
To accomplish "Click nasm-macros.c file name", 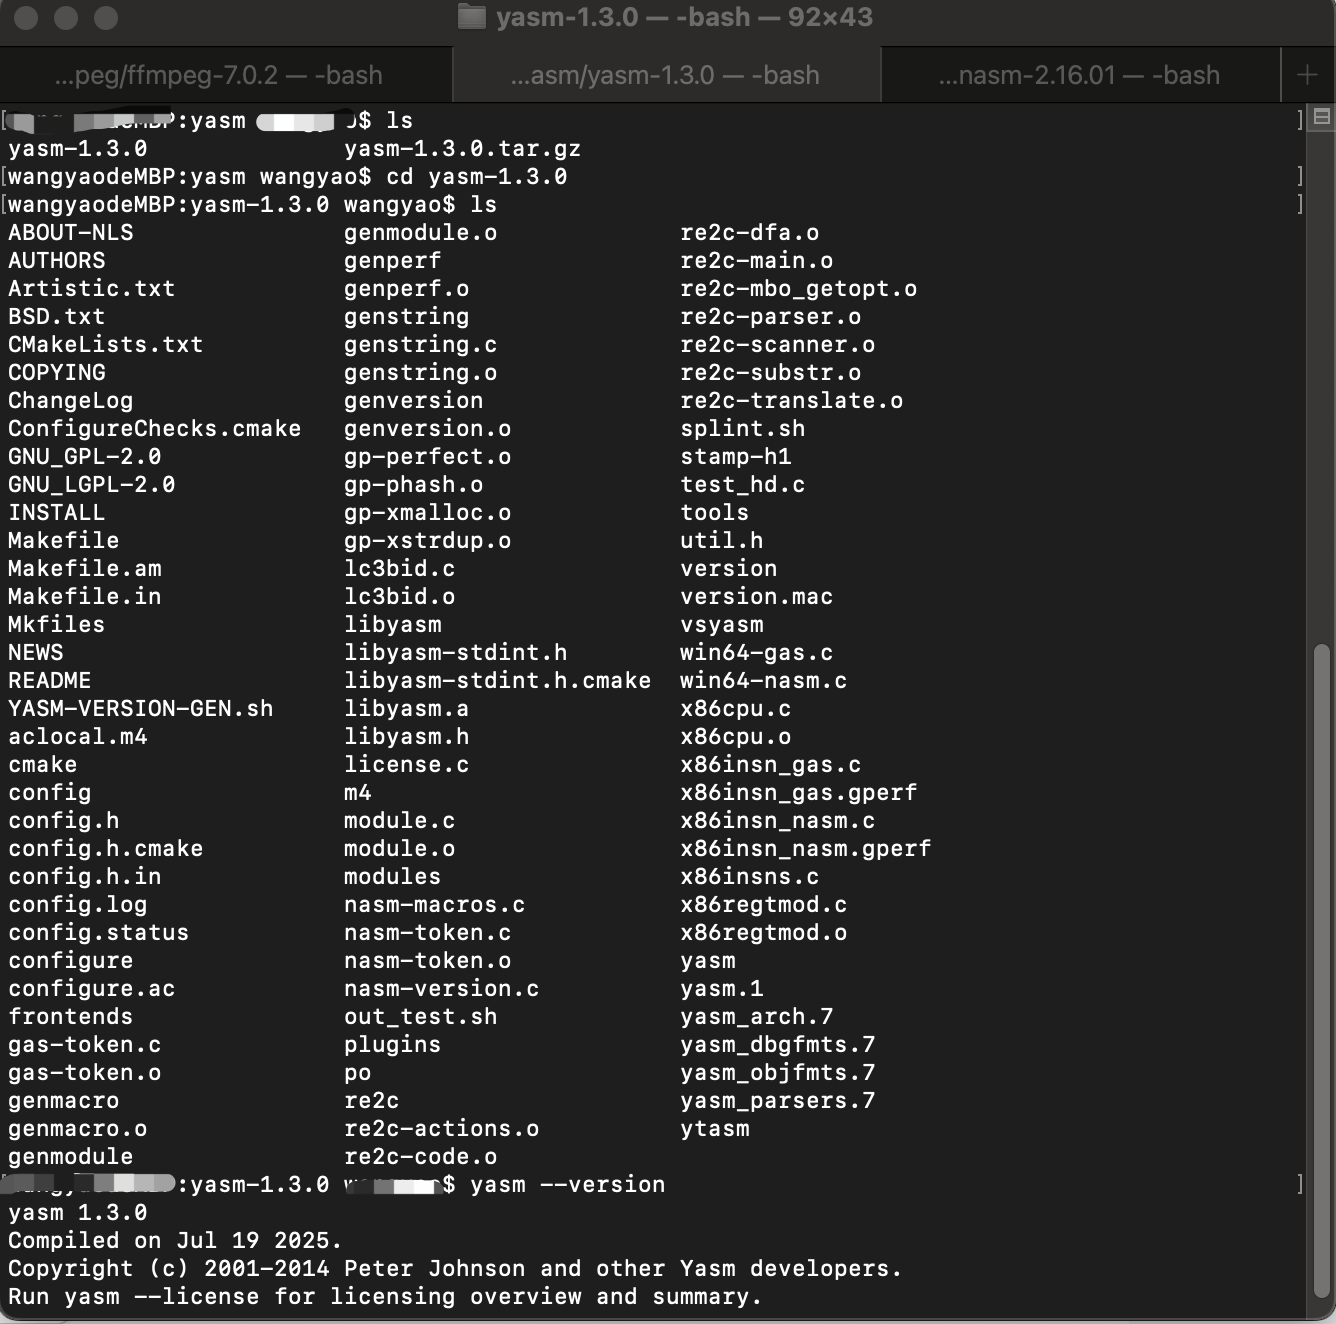I will tap(435, 904).
